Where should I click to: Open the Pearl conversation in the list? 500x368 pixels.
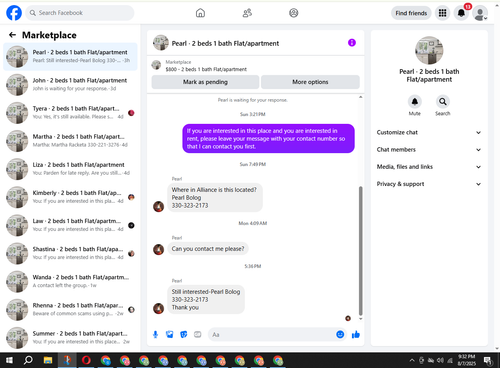70,56
